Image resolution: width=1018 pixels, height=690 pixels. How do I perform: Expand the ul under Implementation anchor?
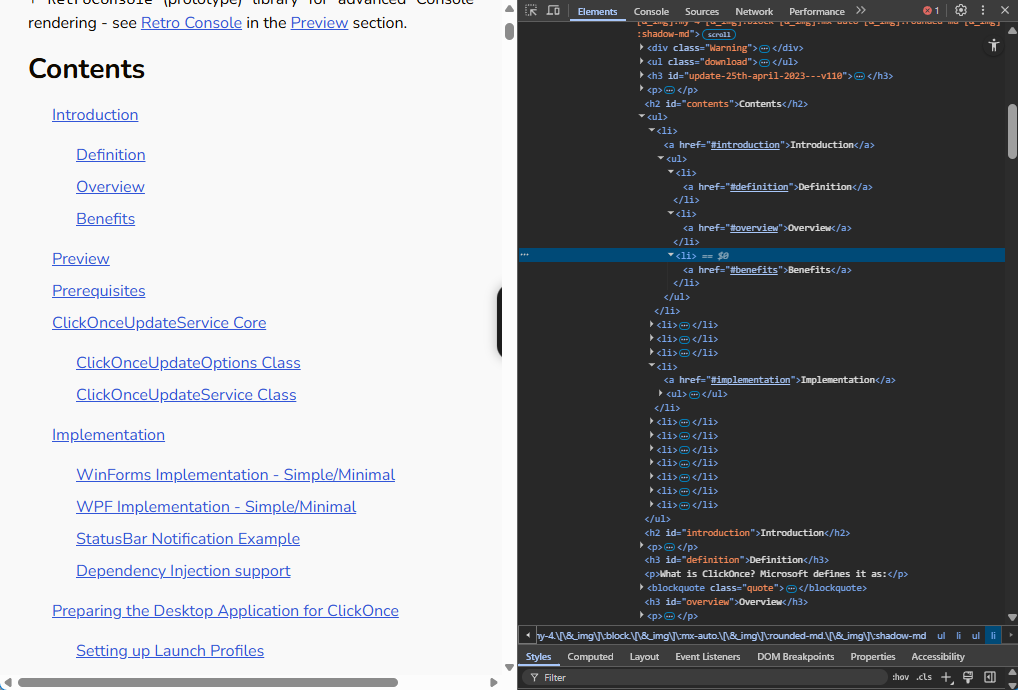(x=661, y=393)
